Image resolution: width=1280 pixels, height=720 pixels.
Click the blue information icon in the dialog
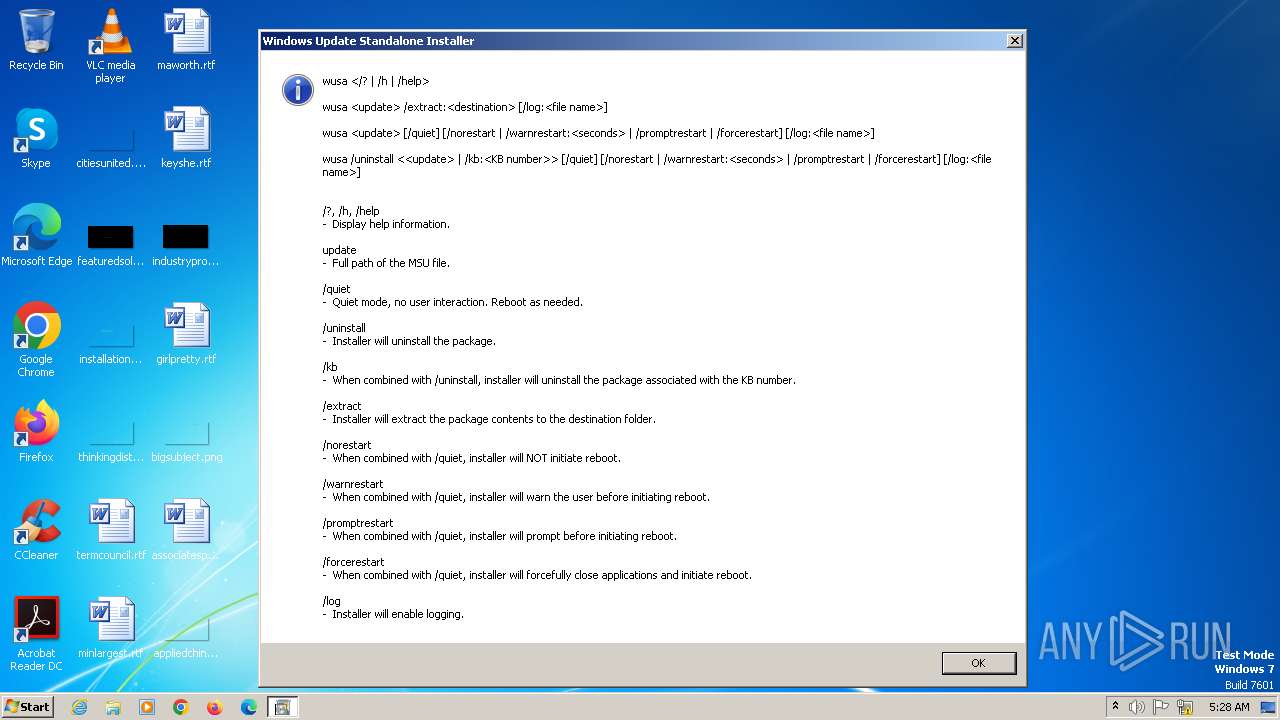(298, 89)
